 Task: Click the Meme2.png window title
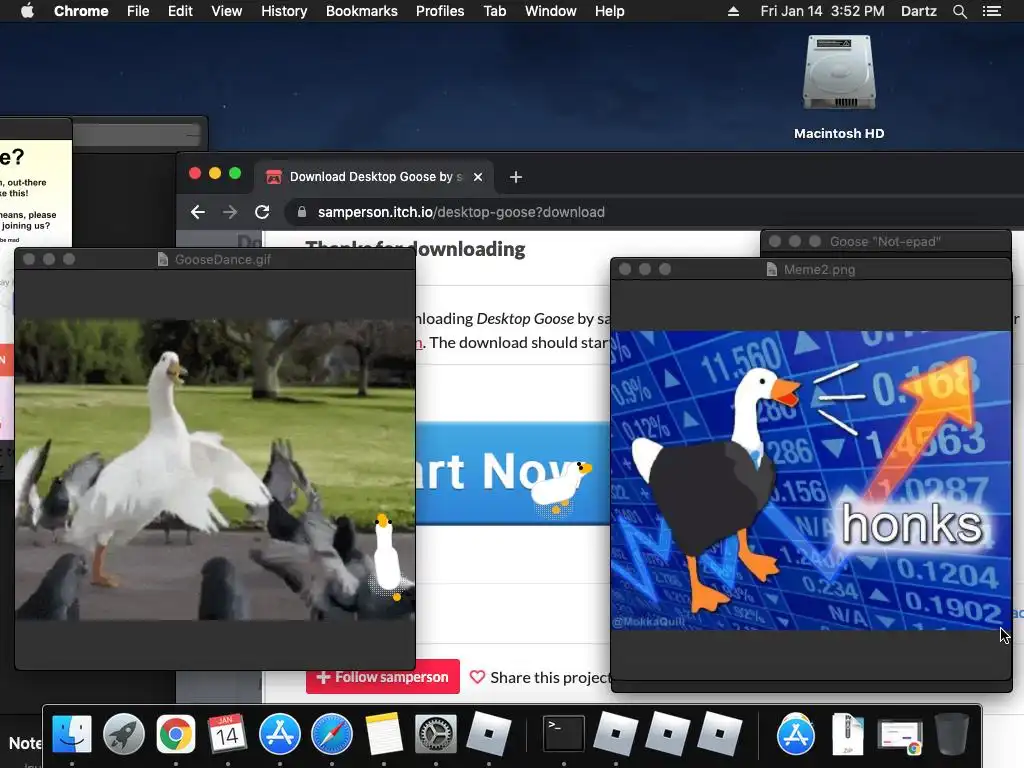(x=819, y=269)
